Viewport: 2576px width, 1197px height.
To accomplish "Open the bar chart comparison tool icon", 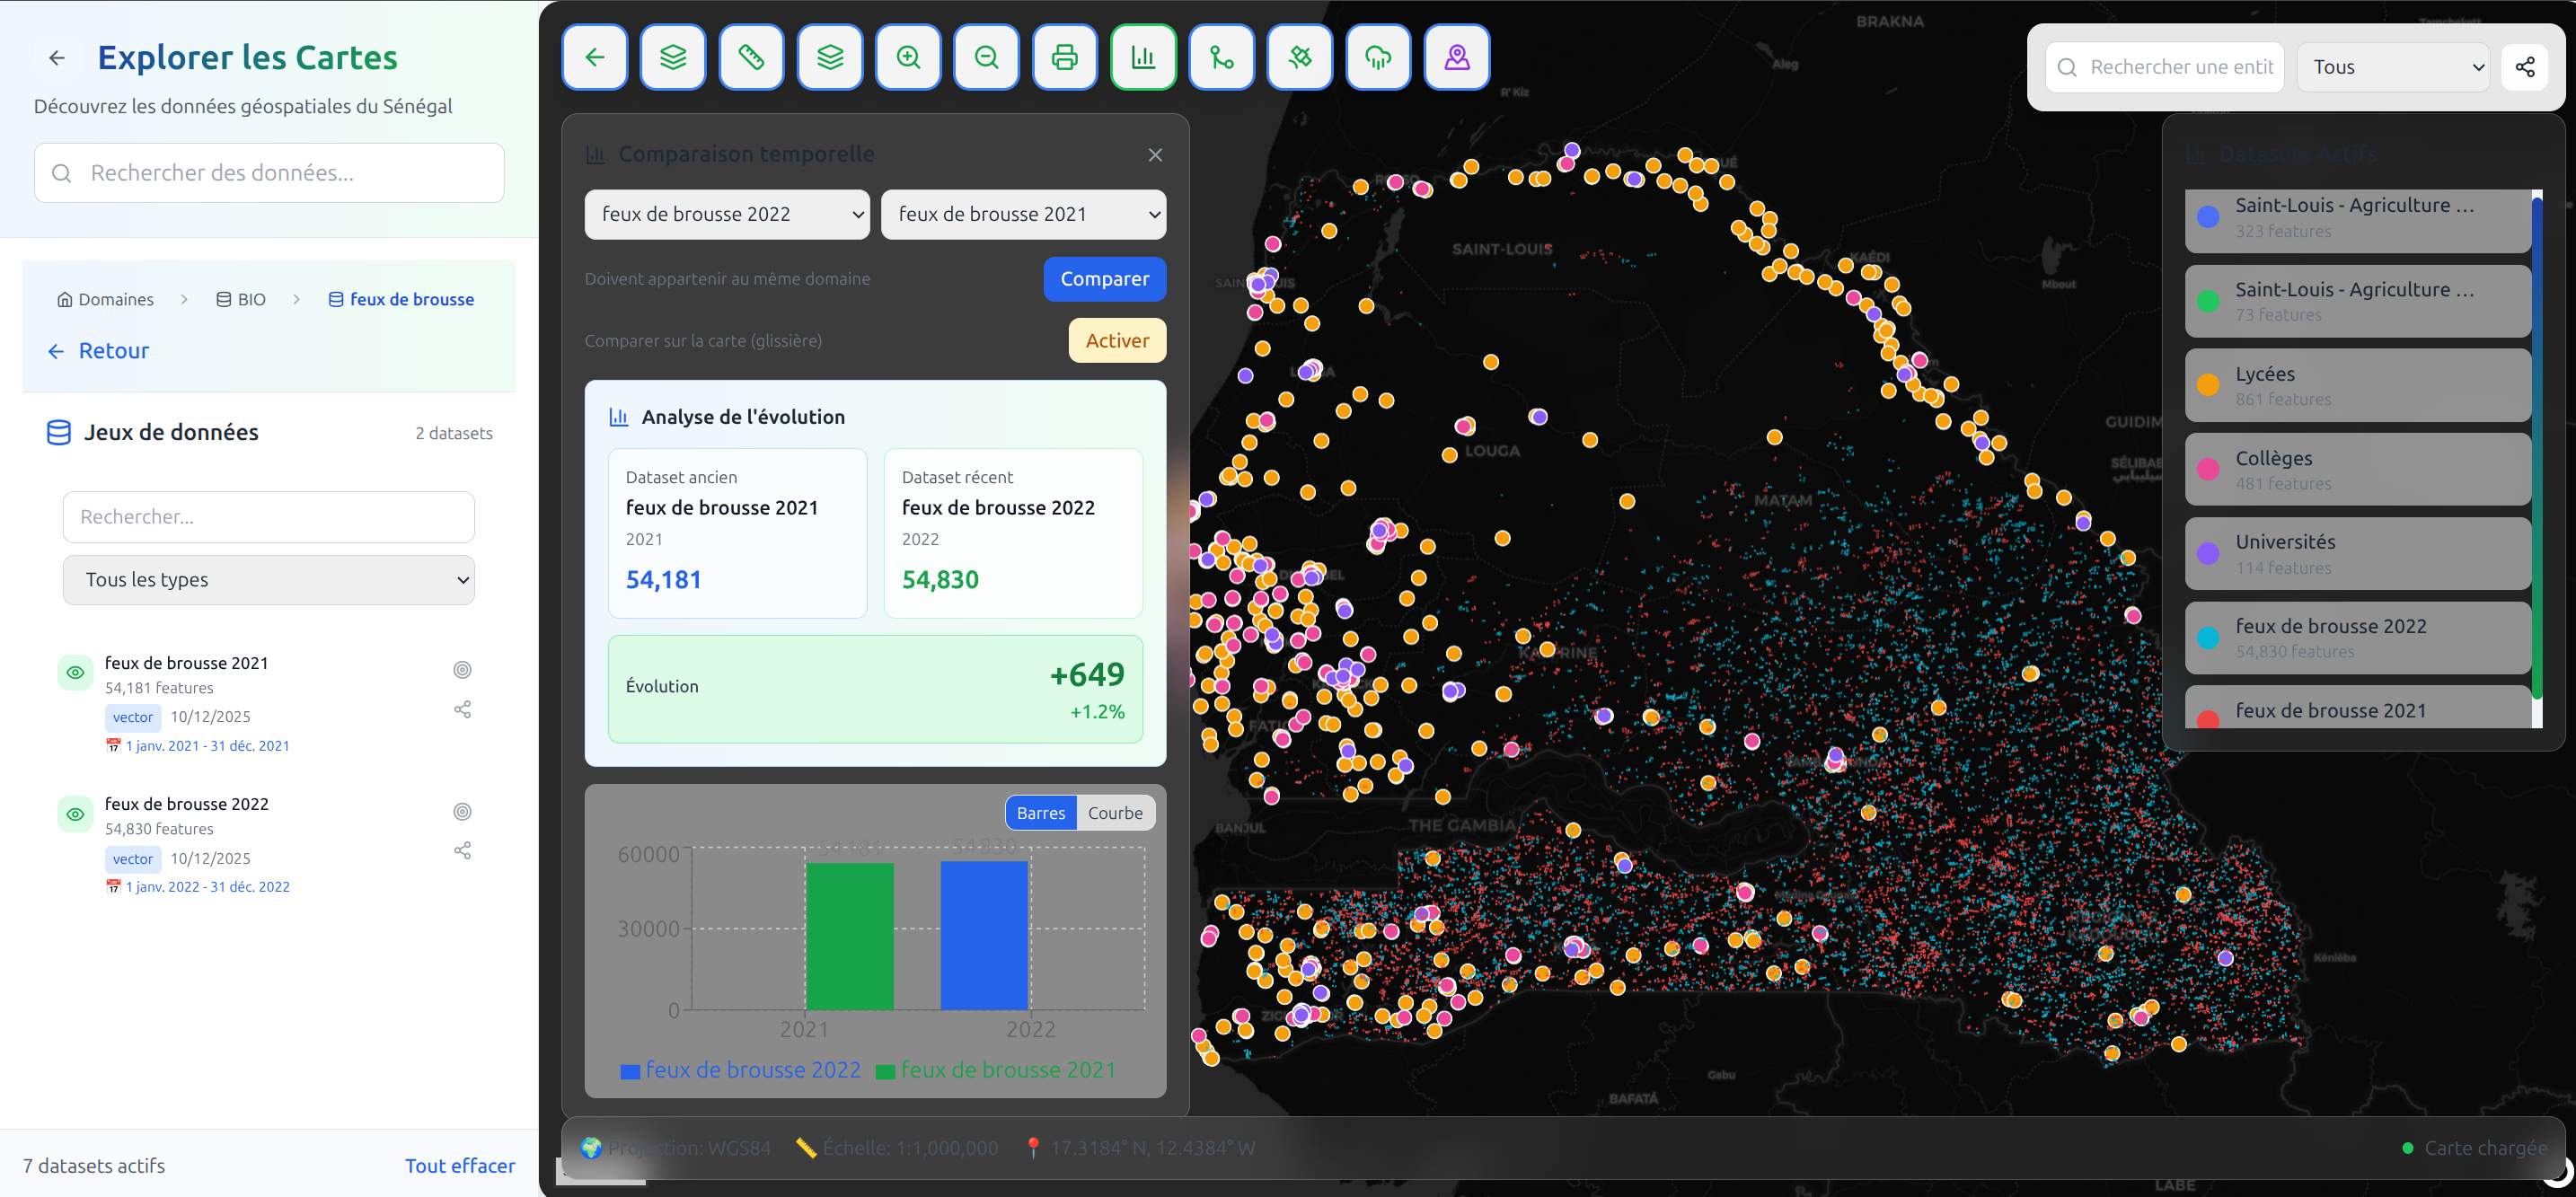I will pos(1143,58).
